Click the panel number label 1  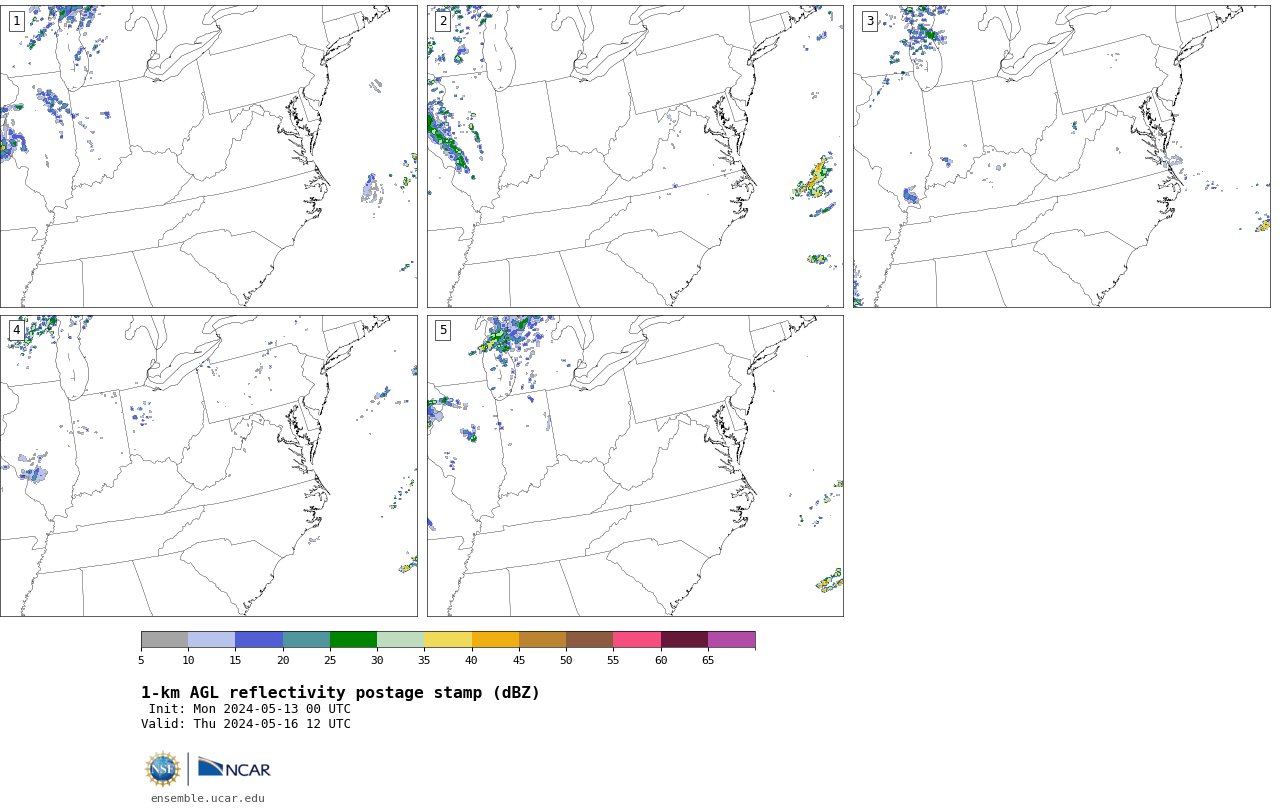pyautogui.click(x=16, y=21)
